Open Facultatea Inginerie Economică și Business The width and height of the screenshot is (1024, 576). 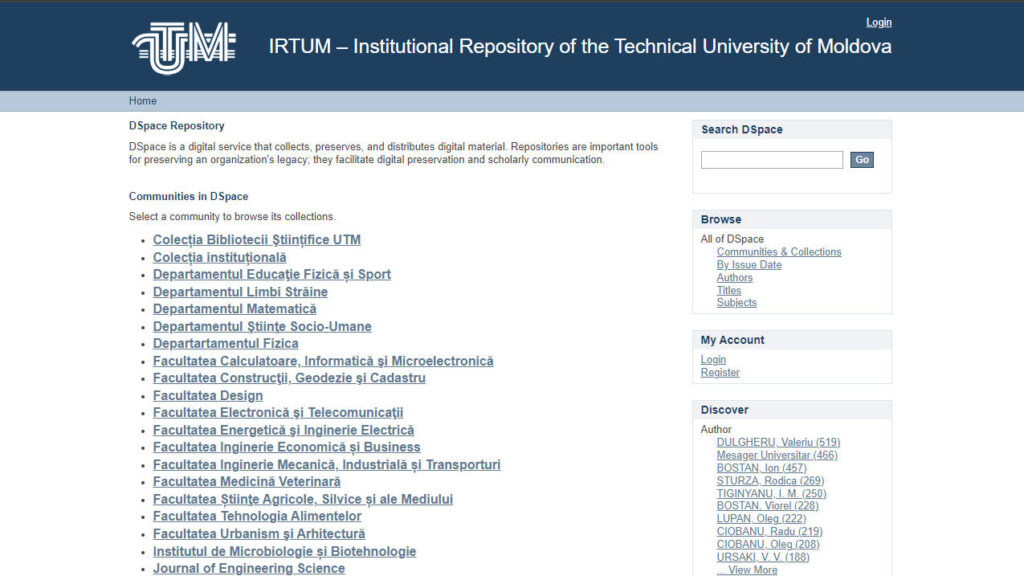click(x=287, y=447)
